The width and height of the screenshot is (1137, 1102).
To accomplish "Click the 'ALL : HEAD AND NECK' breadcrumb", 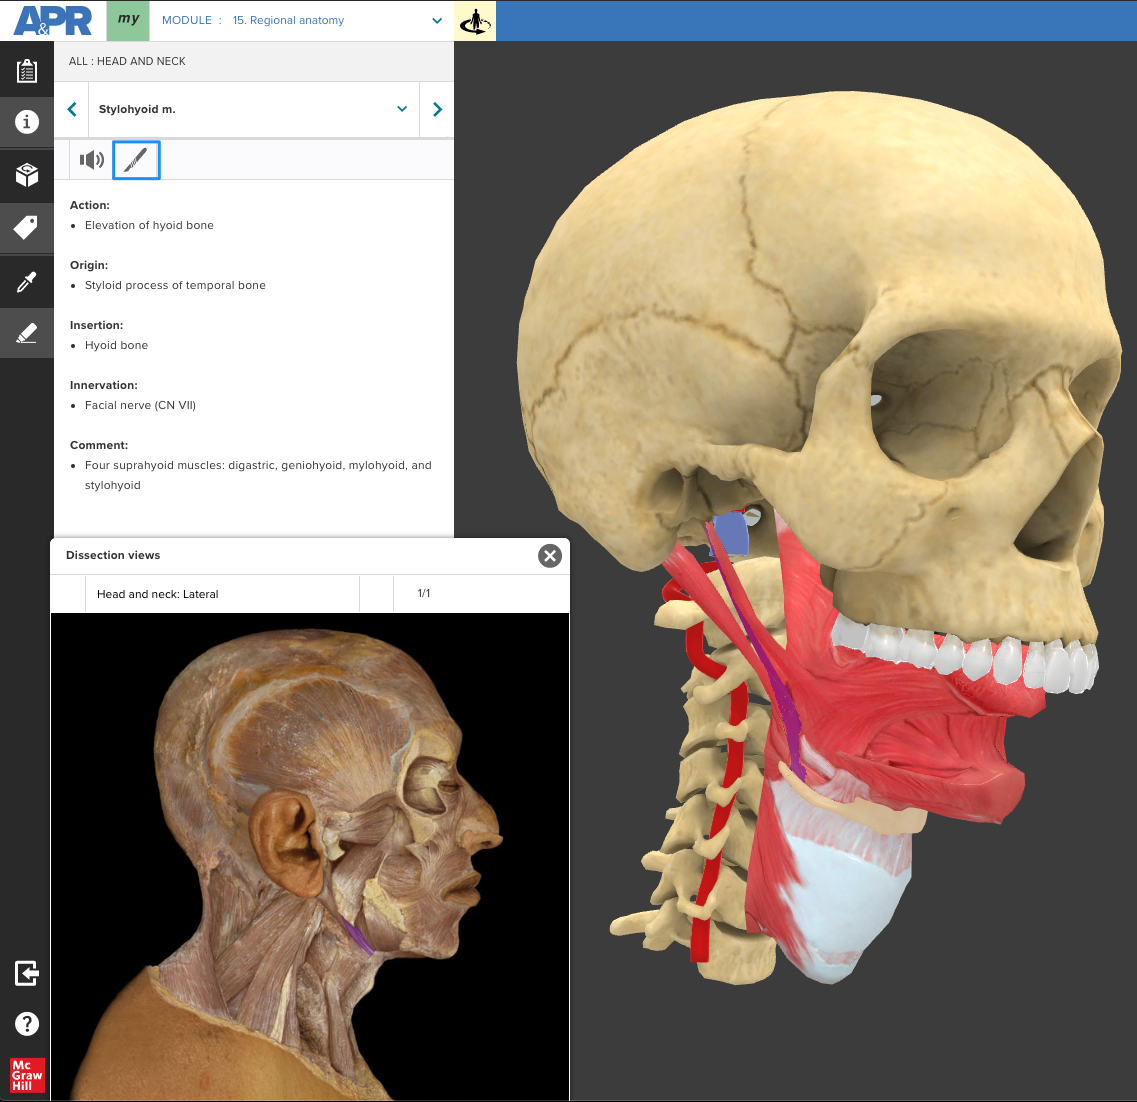I will (x=127, y=62).
